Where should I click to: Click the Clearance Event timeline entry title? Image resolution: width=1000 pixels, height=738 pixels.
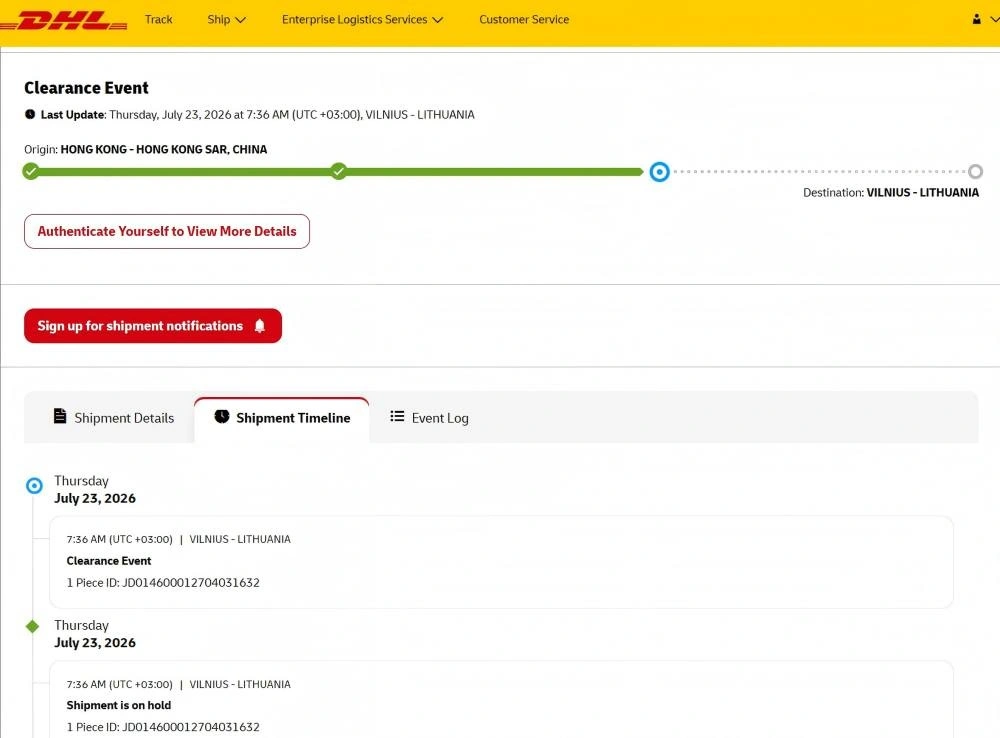click(x=109, y=561)
